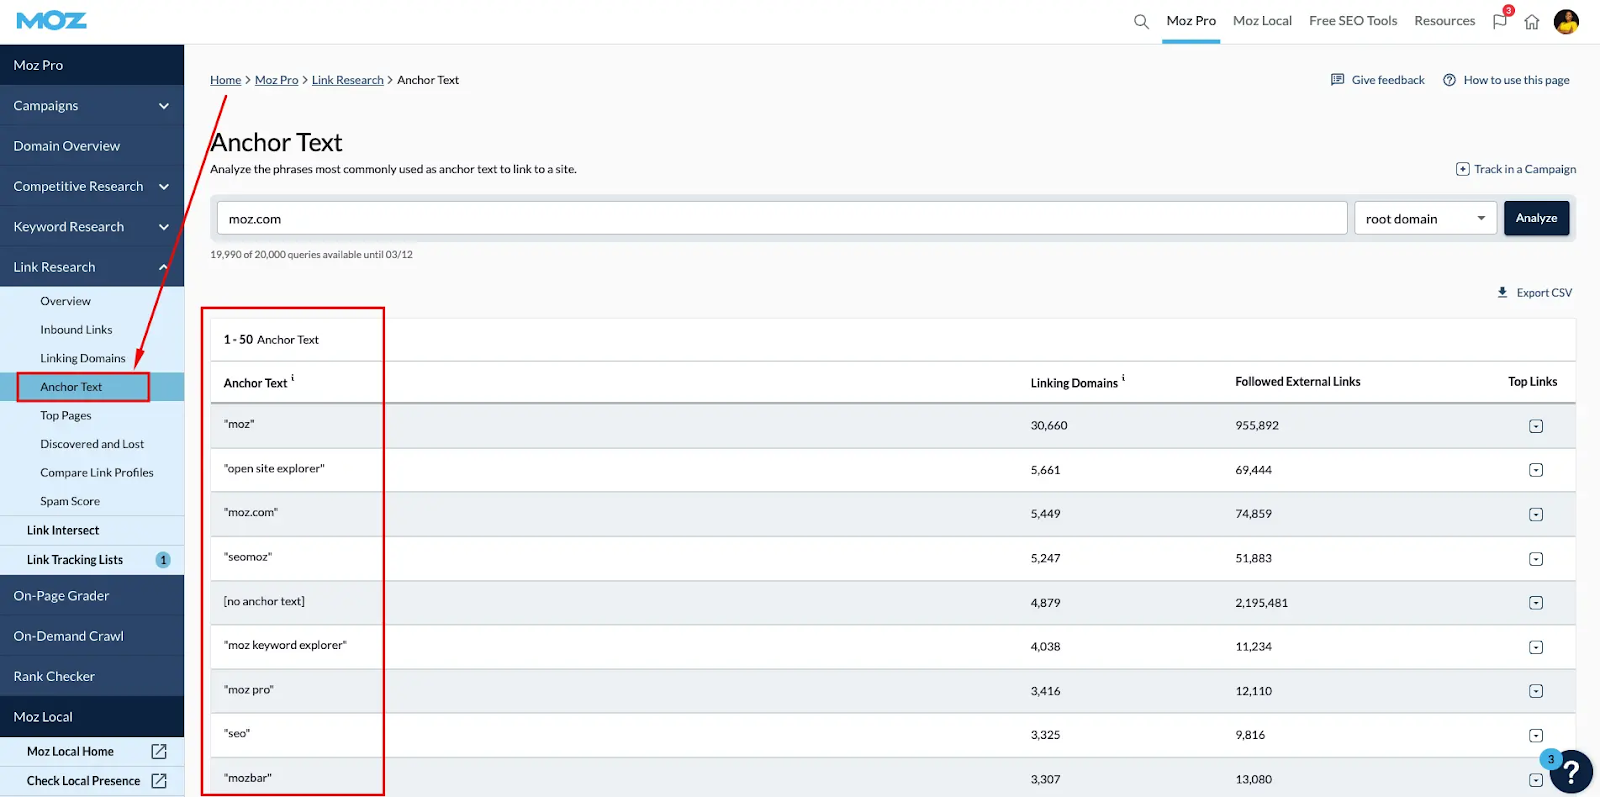
Task: Click the Moz logo
Action: point(52,21)
